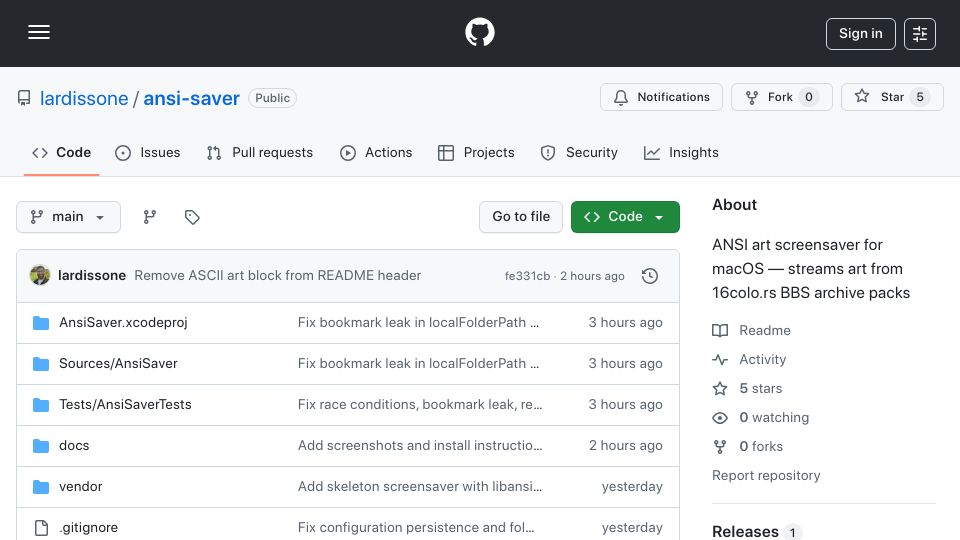Open the Sources/AnsiSaver folder
This screenshot has width=960, height=540.
[118, 364]
